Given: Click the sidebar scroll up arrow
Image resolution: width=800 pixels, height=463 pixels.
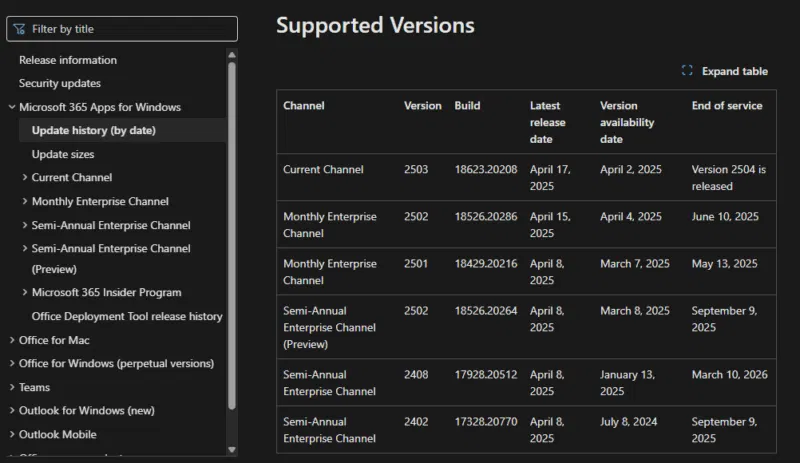Looking at the screenshot, I should [x=232, y=55].
